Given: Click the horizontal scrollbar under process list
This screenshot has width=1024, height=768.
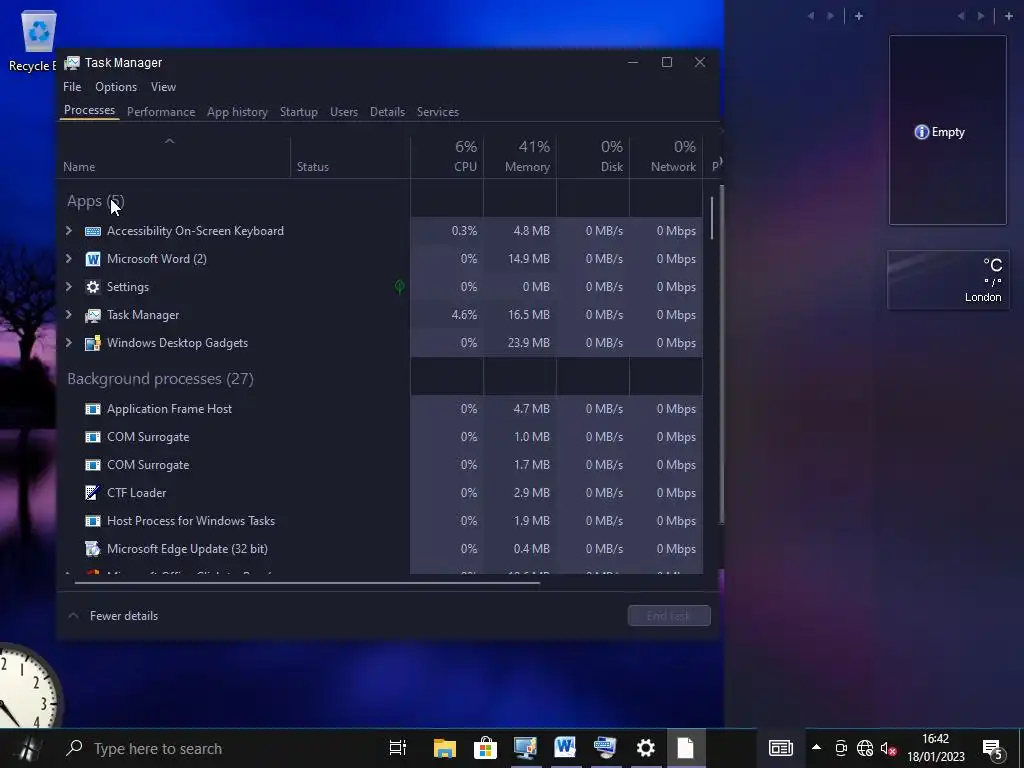Looking at the screenshot, I should [307, 583].
